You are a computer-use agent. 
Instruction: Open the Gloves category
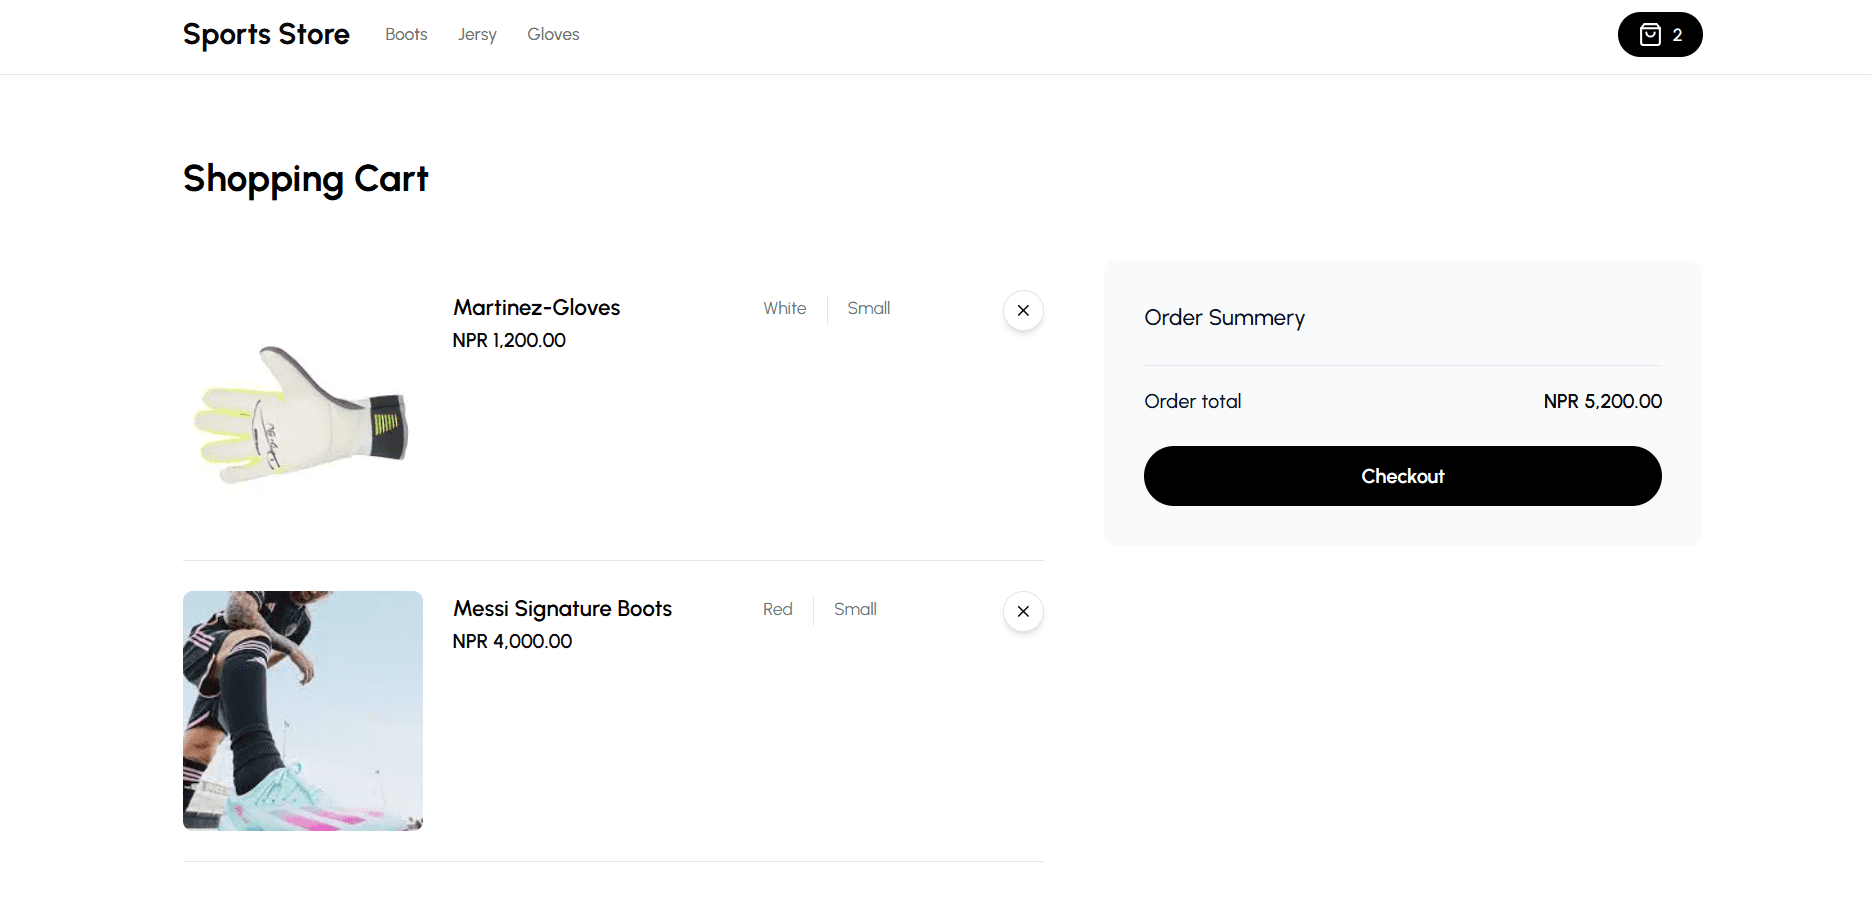pos(553,34)
